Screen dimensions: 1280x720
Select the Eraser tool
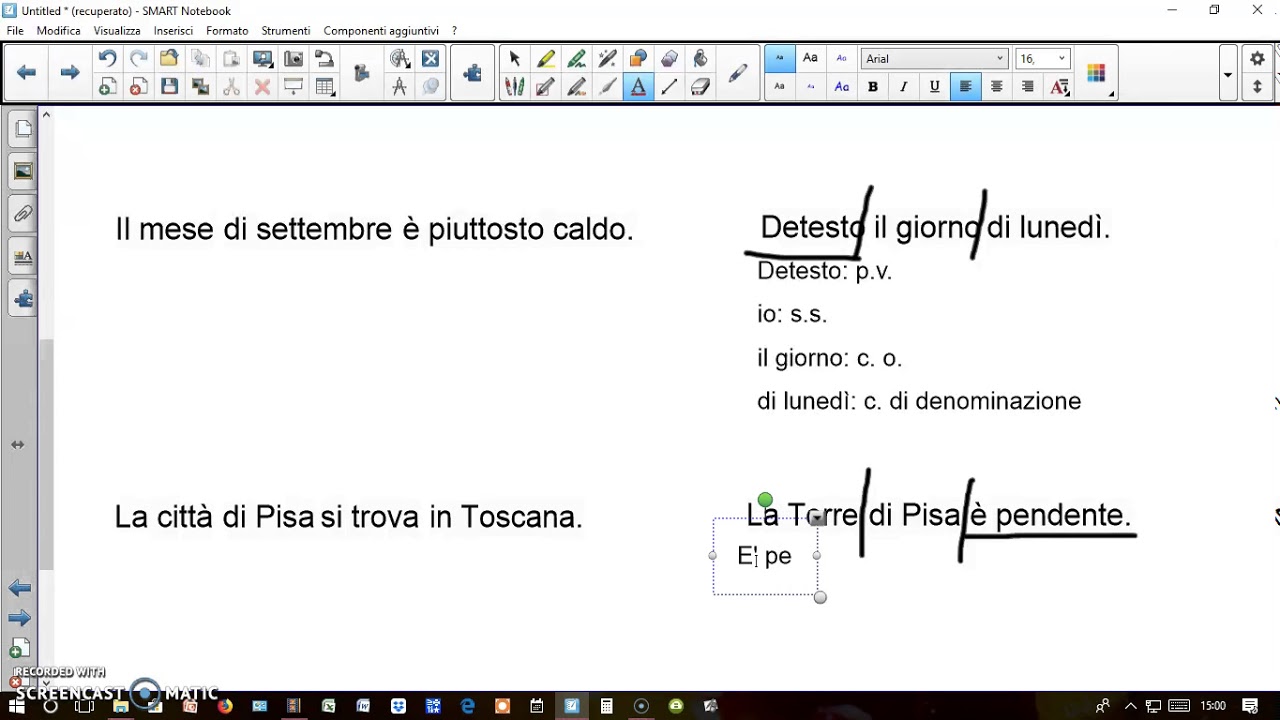tap(700, 87)
